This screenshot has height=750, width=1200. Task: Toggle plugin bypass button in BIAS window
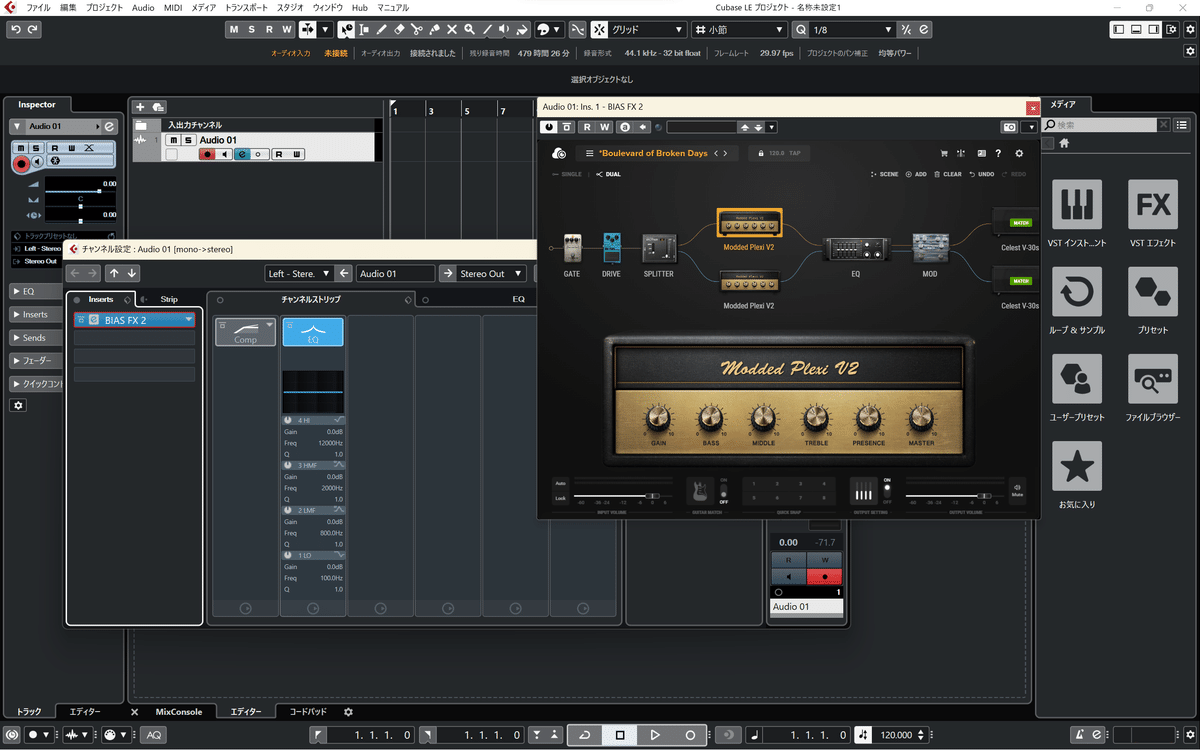567,127
